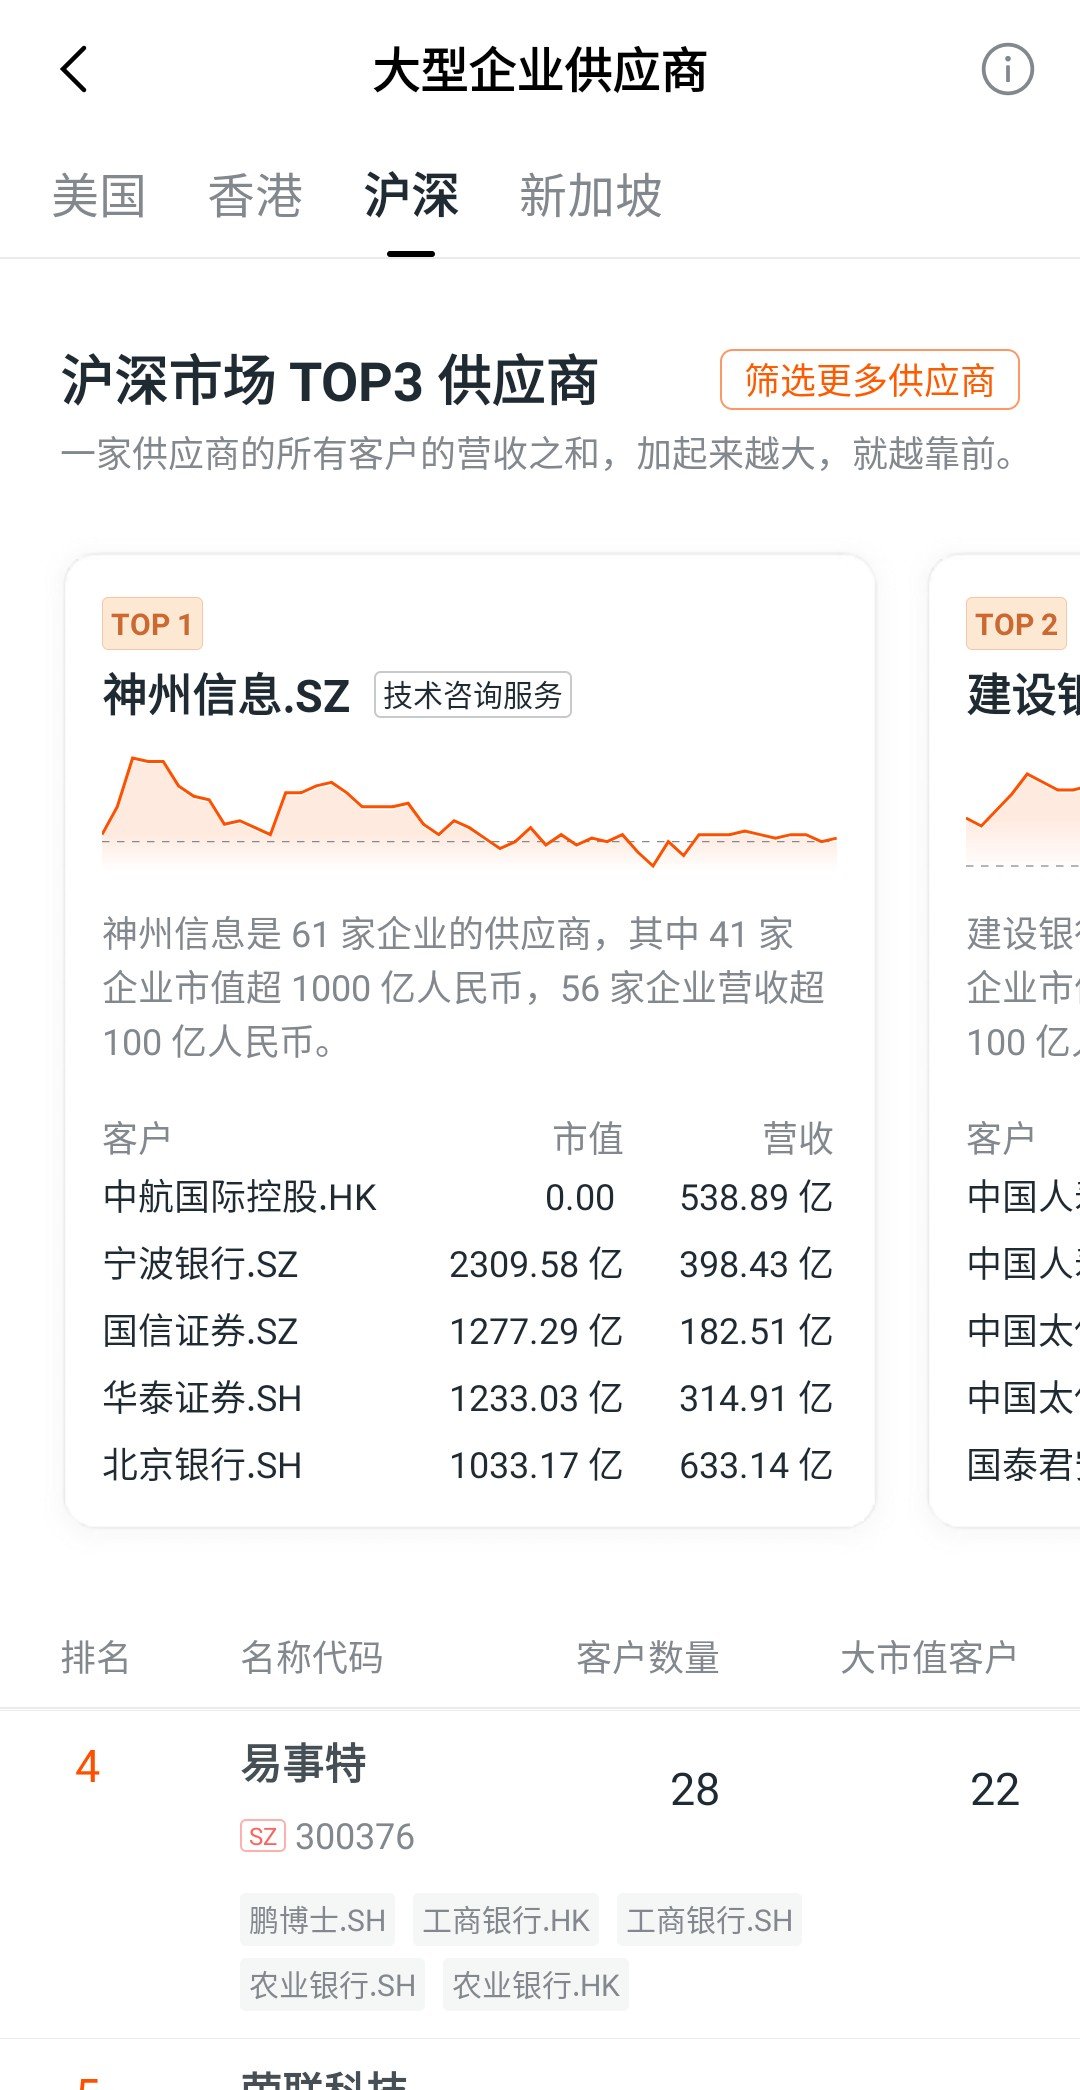
Task: Tap the back arrow icon
Action: pos(75,70)
